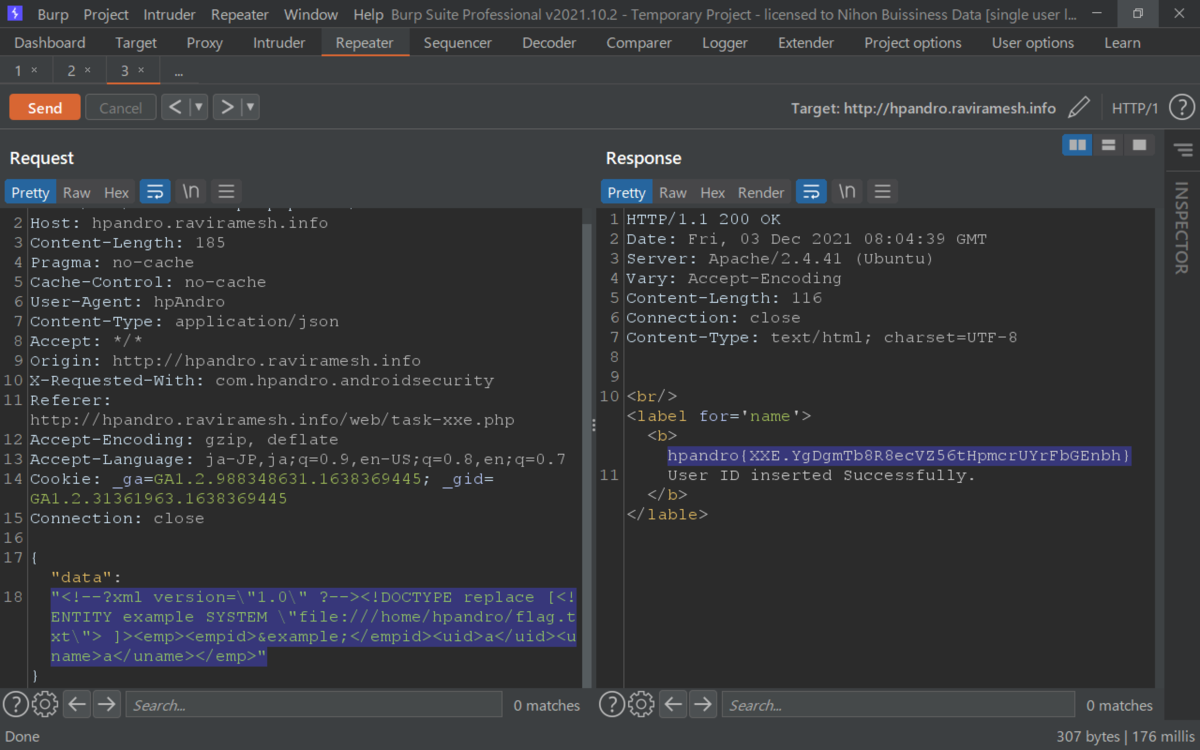Close Repeater tab 3
This screenshot has width=1200, height=750.
coord(141,70)
